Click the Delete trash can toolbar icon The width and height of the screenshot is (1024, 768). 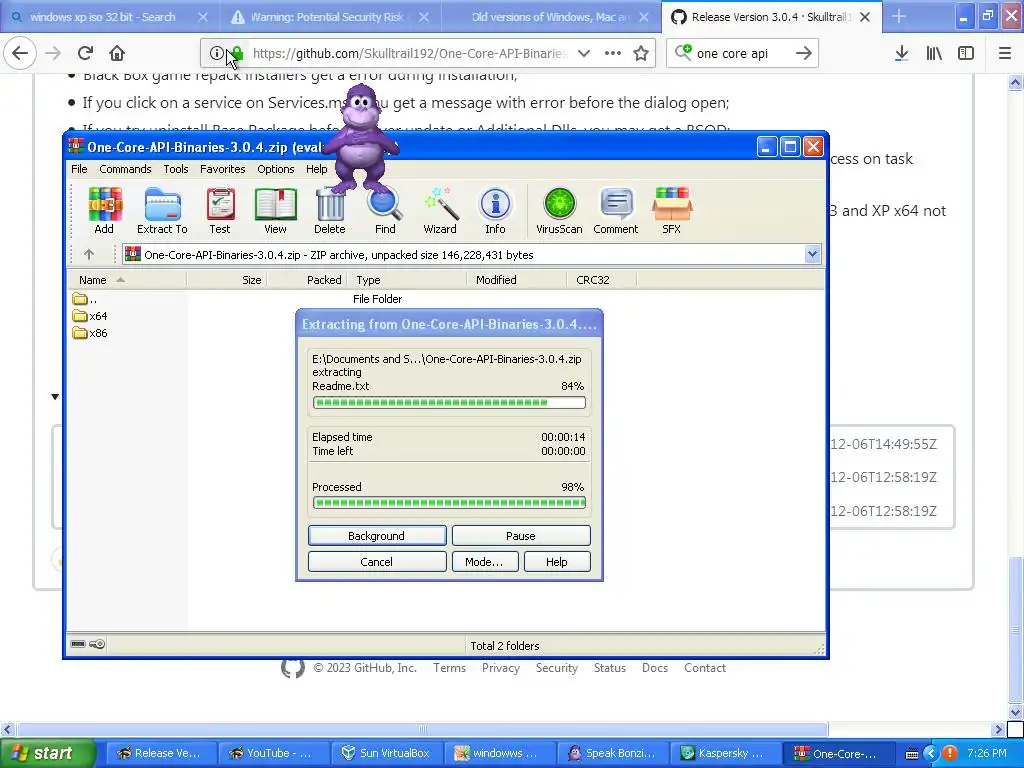(x=330, y=210)
